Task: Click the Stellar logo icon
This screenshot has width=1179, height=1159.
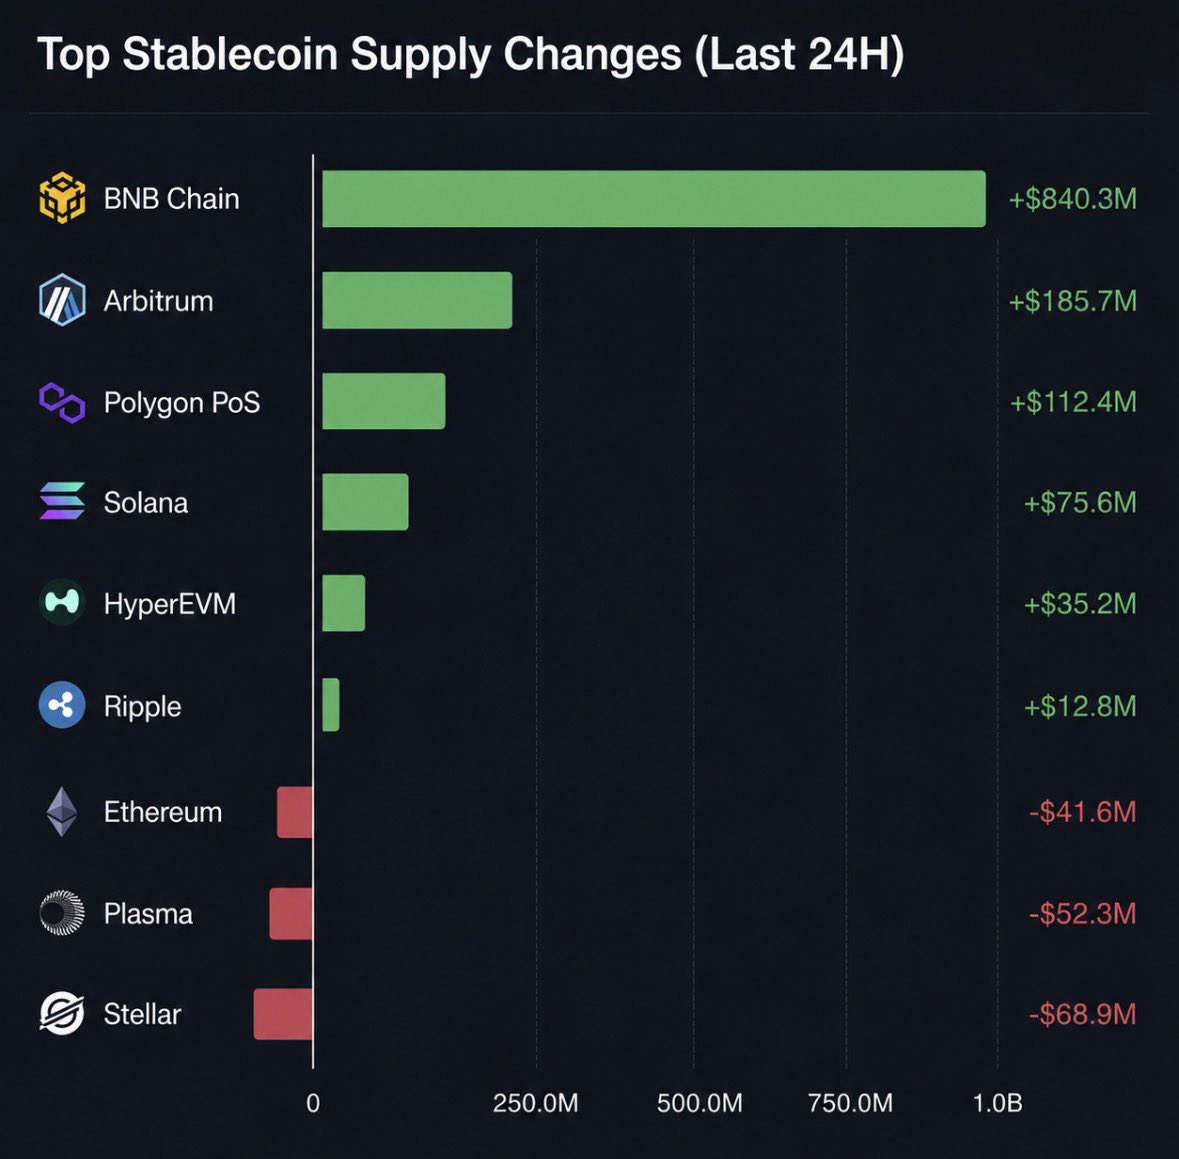Action: pos(62,1013)
